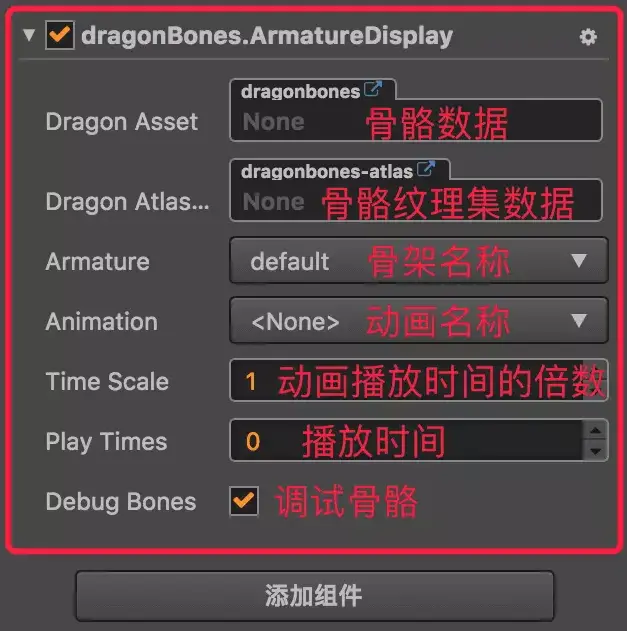Click the Animation dropdown arrow
627x631 pixels.
[x=579, y=321]
